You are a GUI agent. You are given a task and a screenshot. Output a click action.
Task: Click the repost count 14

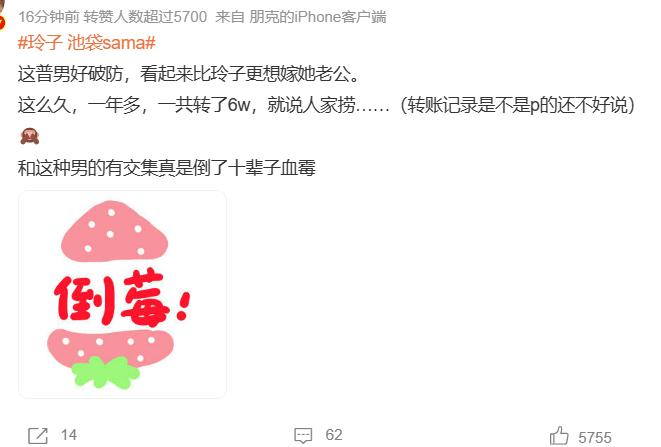point(69,435)
